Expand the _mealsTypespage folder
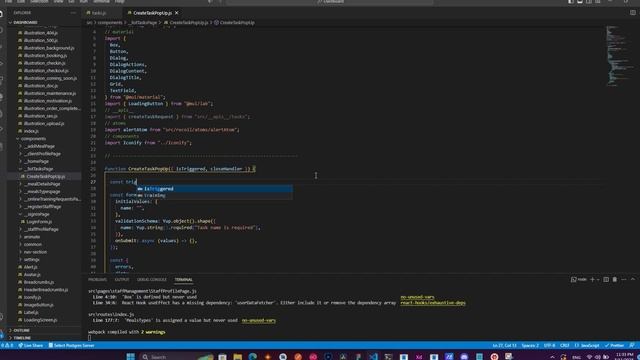The image size is (640, 360). [x=43, y=191]
